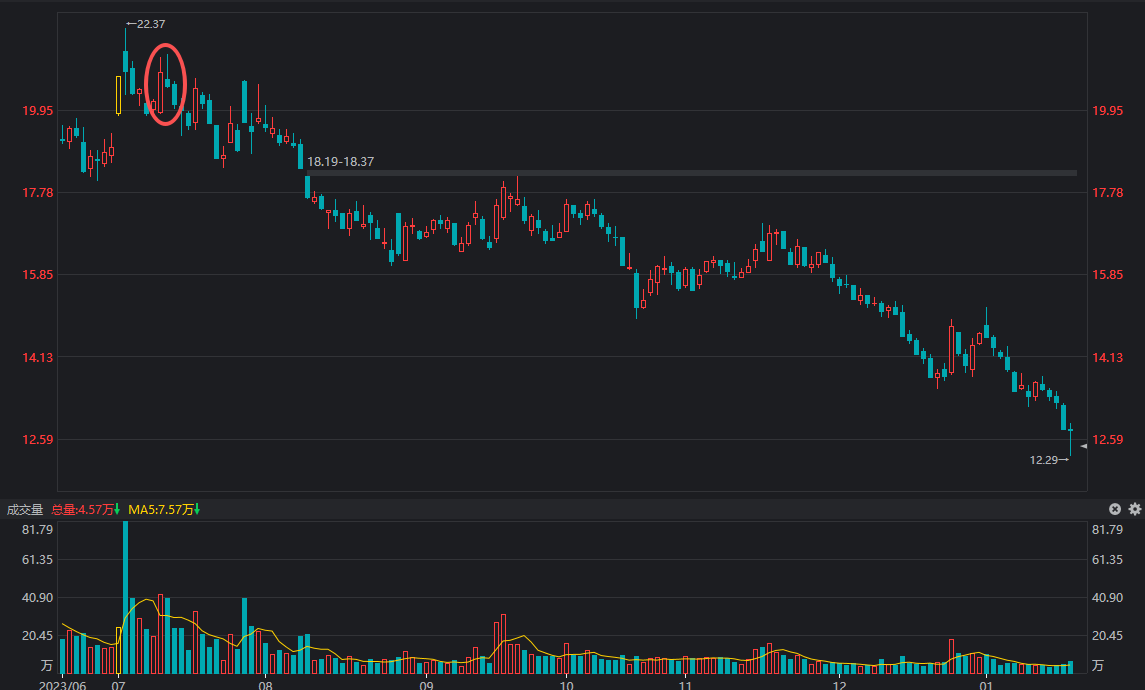Close the volume indicator panel
1145x690 pixels.
click(x=1115, y=509)
